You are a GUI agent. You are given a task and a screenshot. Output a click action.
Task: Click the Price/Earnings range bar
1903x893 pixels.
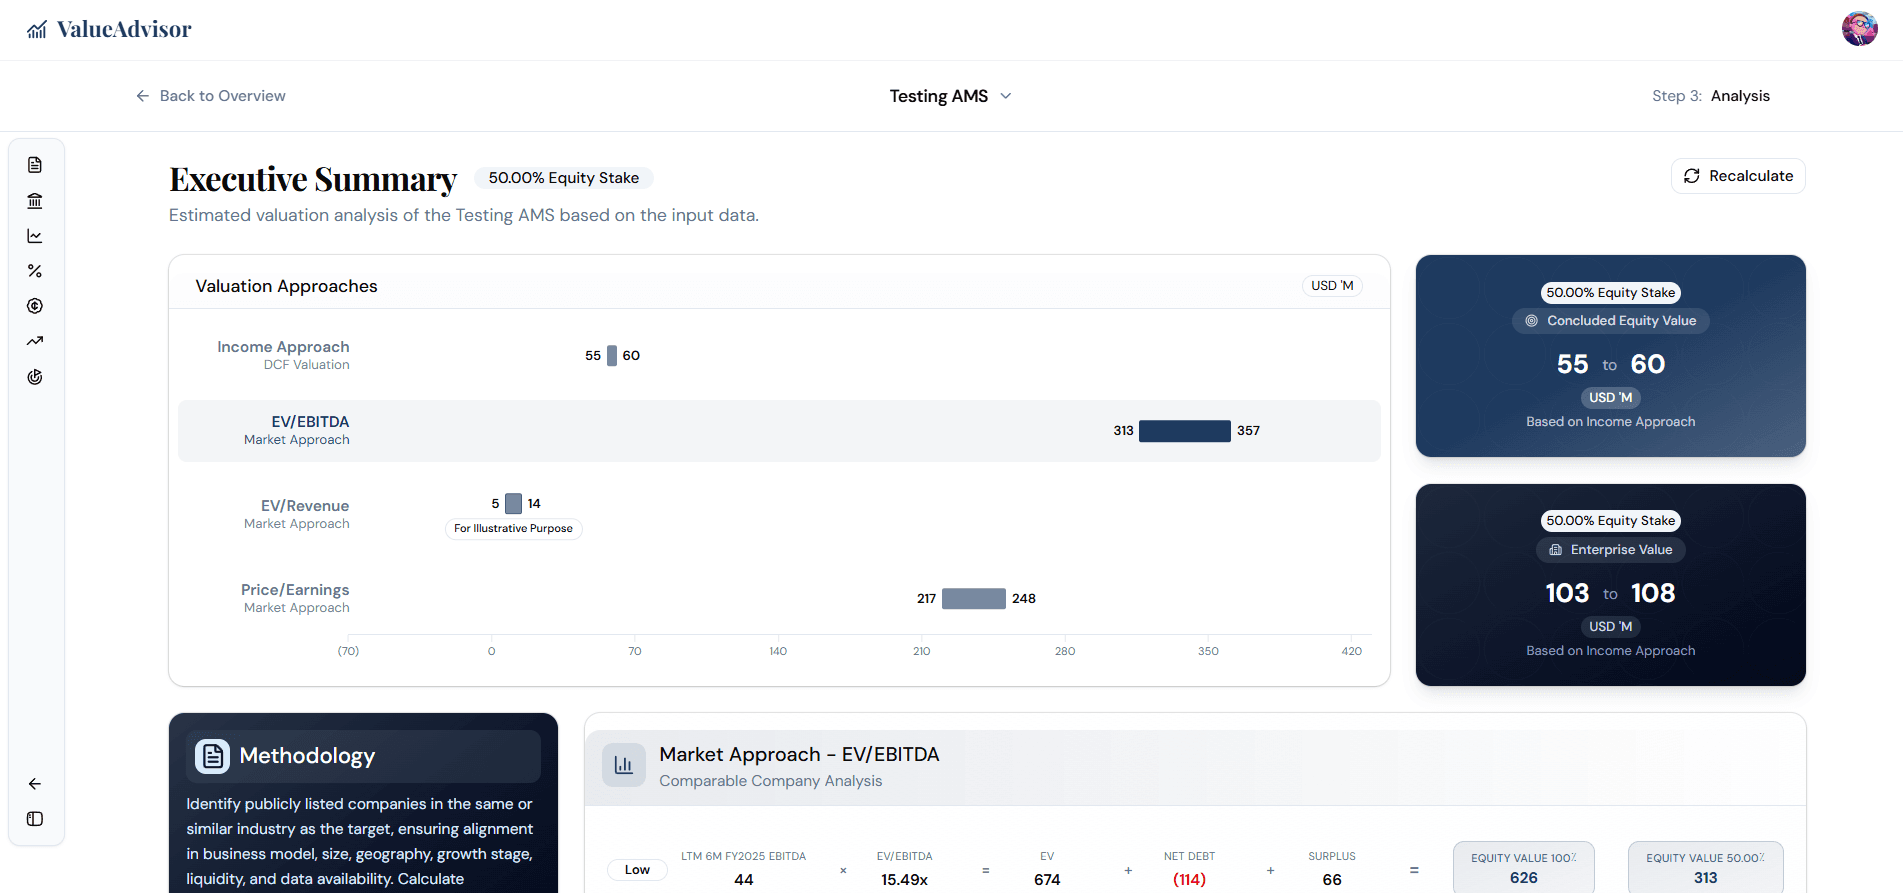coord(973,599)
